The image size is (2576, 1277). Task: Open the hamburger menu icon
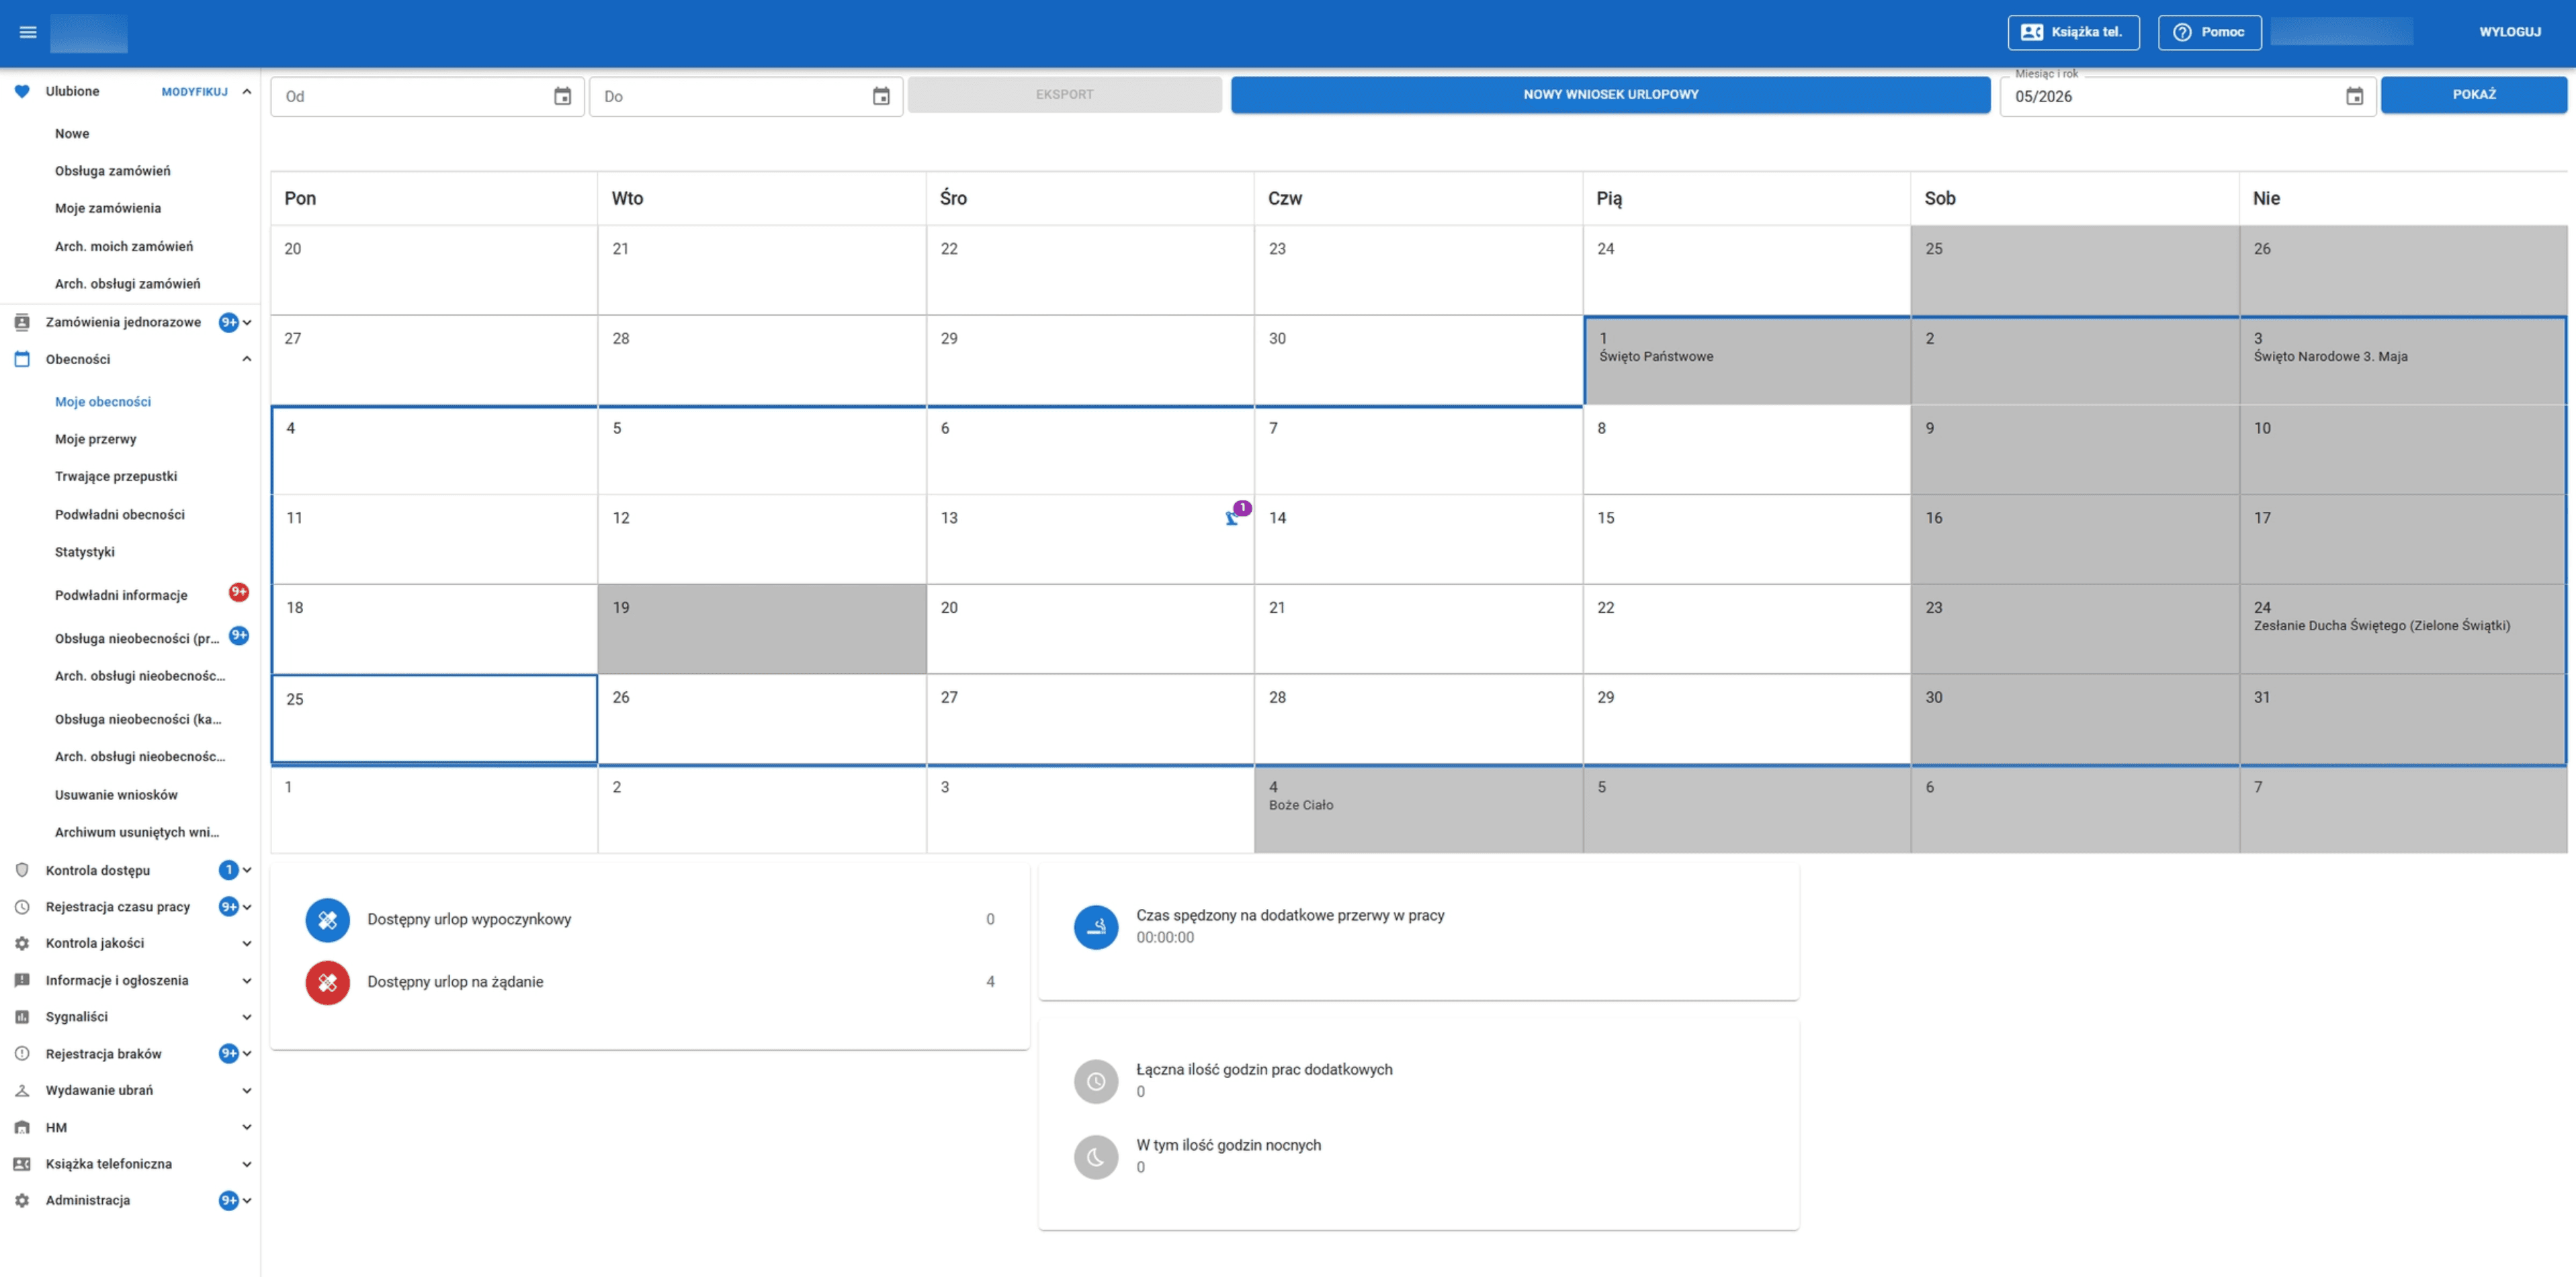[x=28, y=32]
